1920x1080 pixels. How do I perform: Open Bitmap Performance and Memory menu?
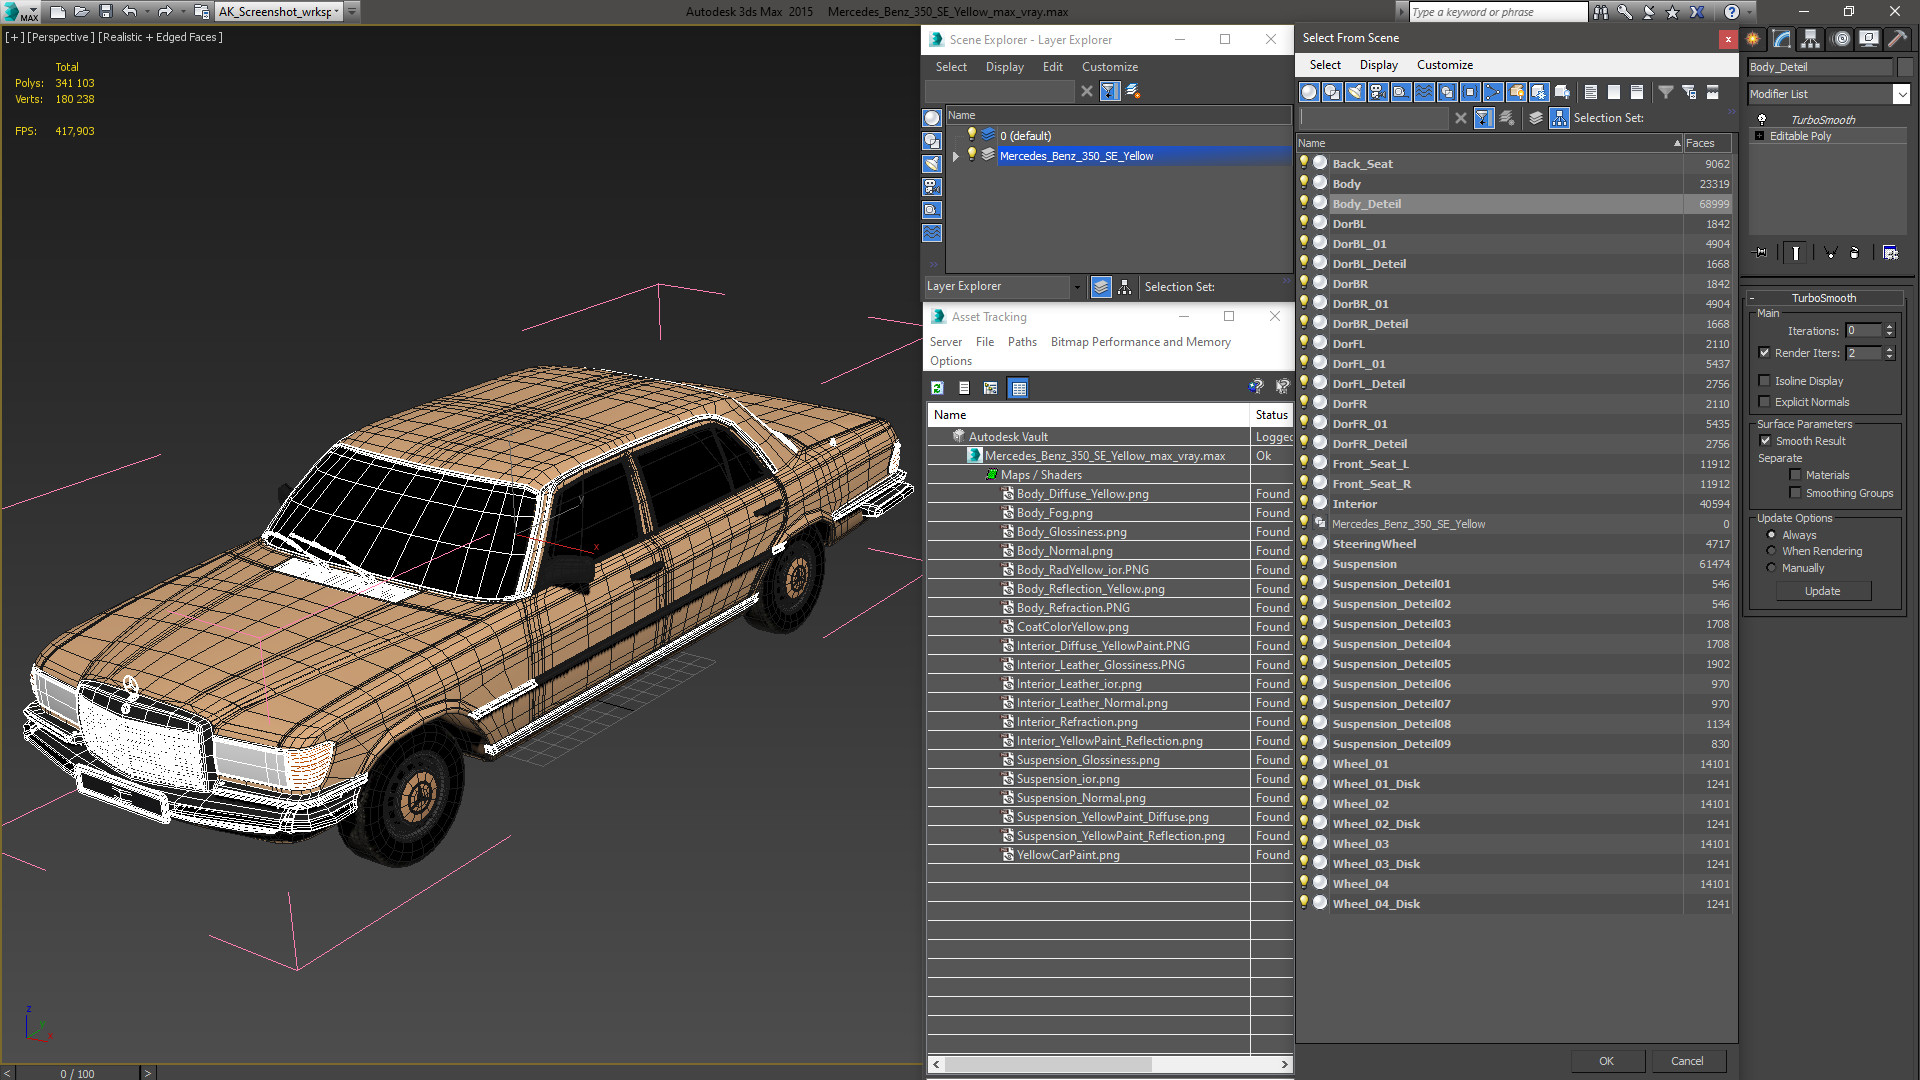[1140, 342]
